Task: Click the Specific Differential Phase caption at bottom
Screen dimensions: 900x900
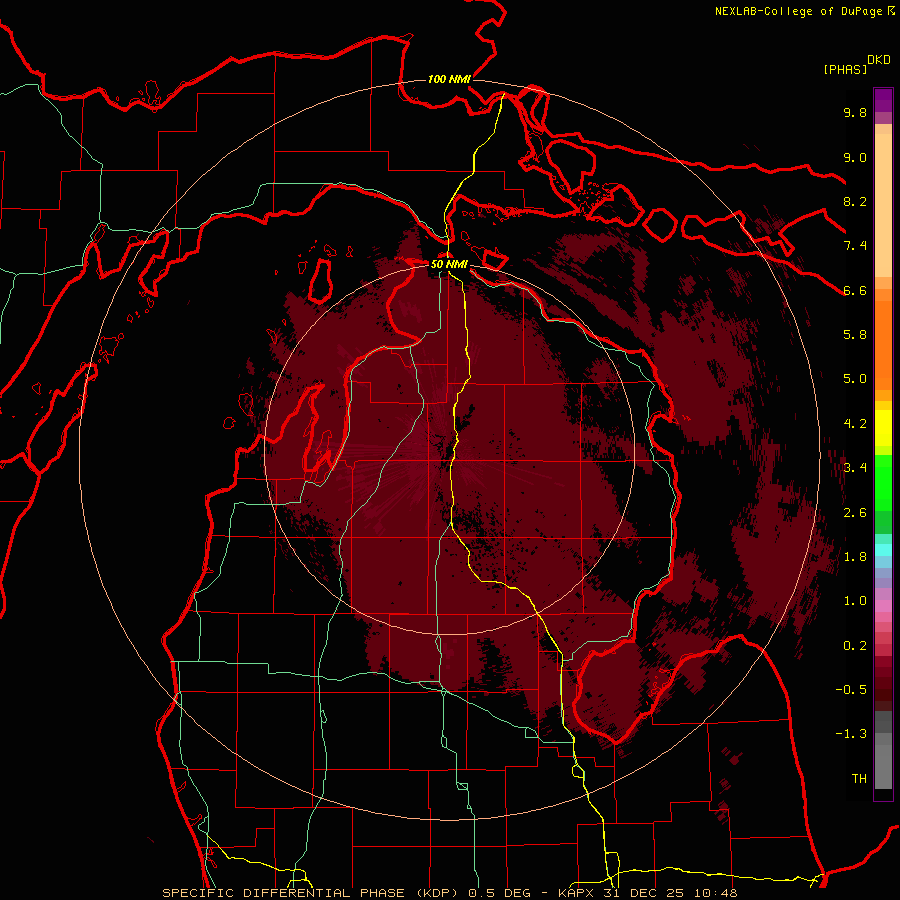Action: pyautogui.click(x=449, y=893)
